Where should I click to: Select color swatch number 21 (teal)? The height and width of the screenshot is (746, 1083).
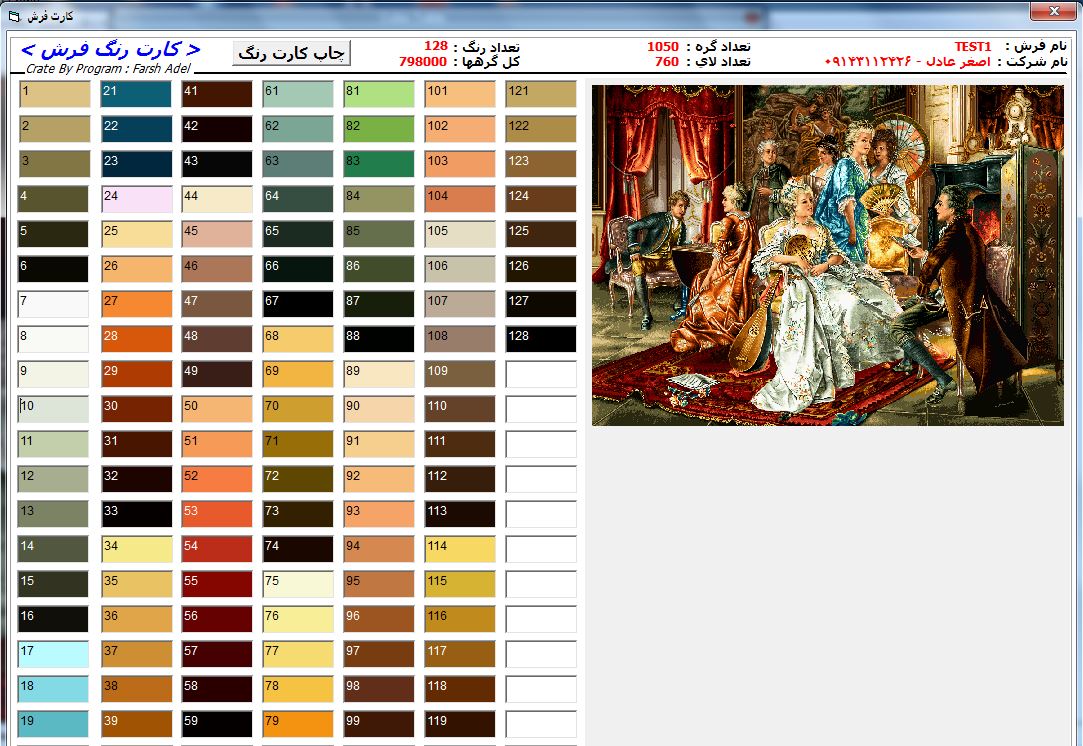(x=136, y=94)
